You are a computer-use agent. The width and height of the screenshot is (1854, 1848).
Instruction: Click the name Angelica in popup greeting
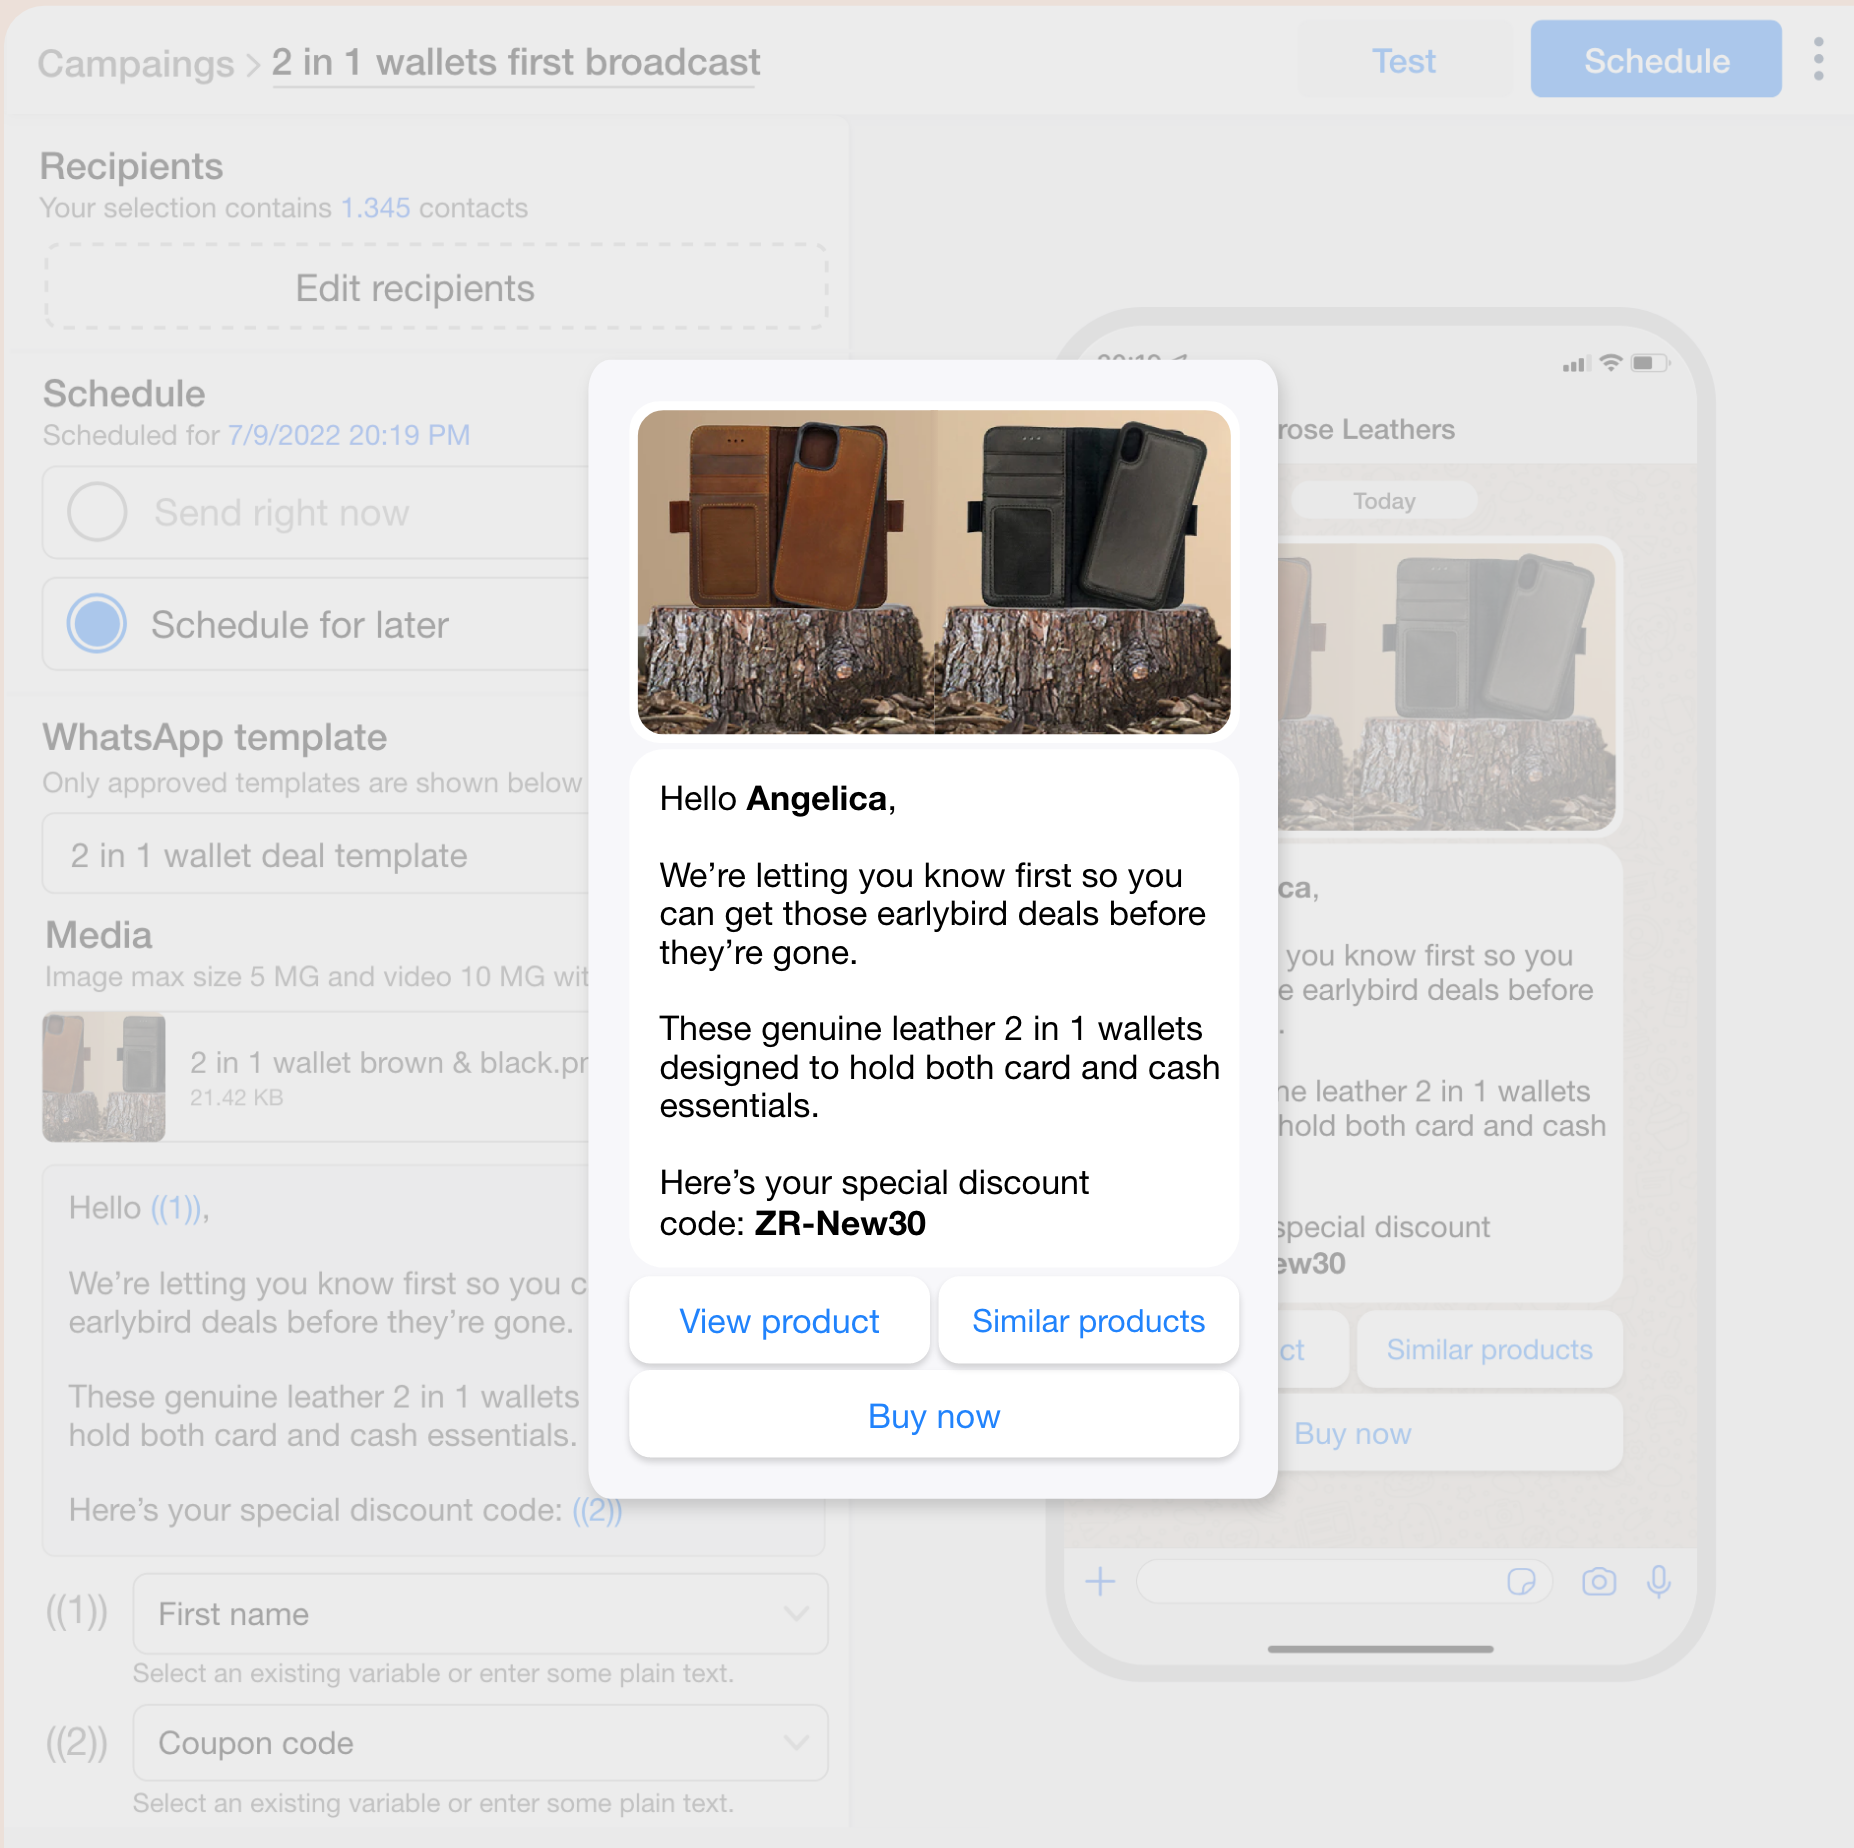[817, 798]
